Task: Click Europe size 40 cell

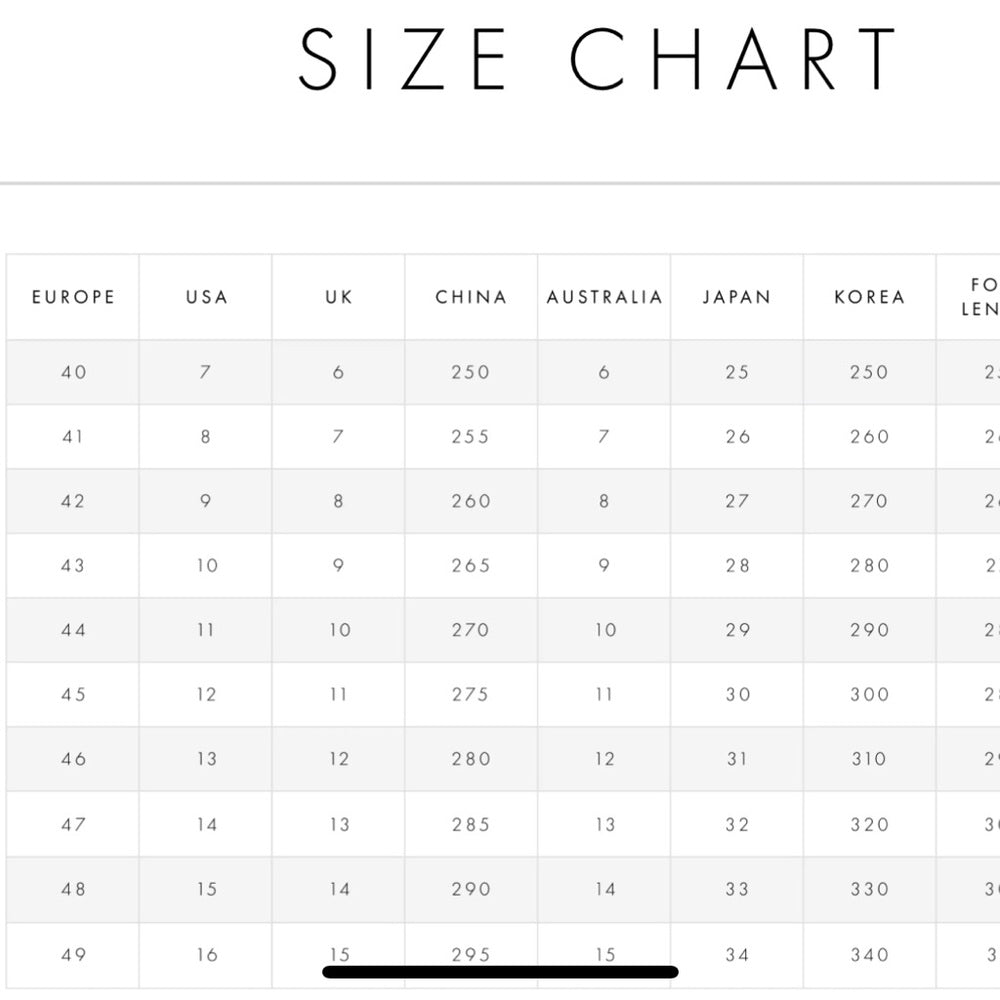Action: pos(73,372)
